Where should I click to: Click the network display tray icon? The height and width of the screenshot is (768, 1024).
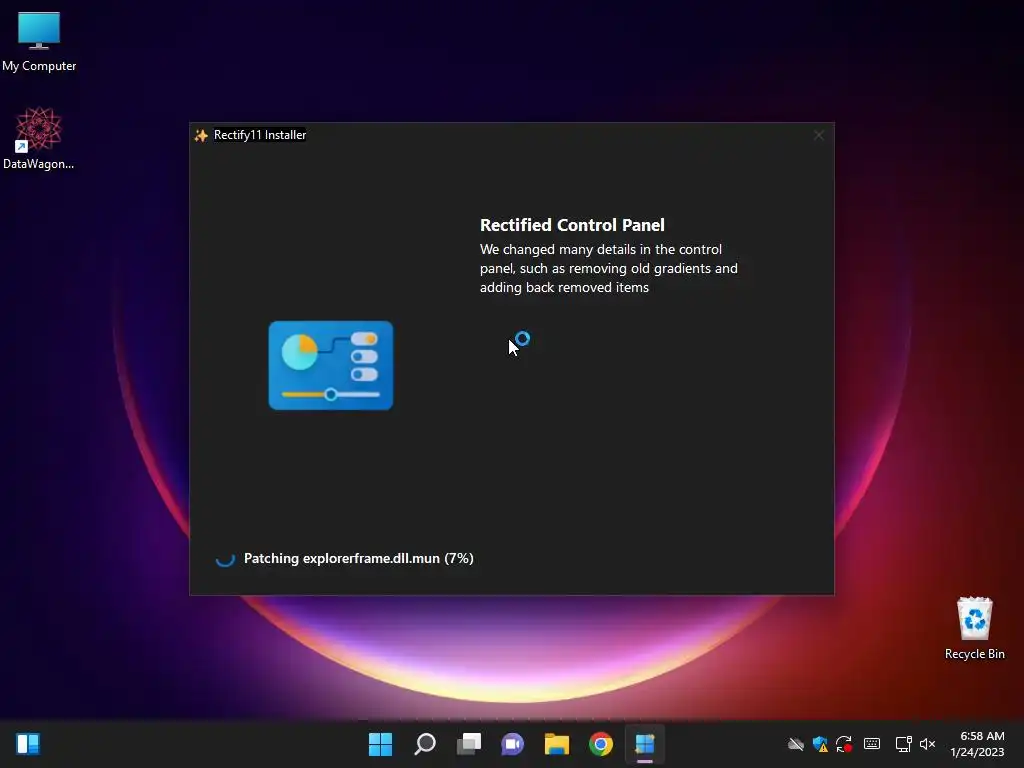click(904, 744)
